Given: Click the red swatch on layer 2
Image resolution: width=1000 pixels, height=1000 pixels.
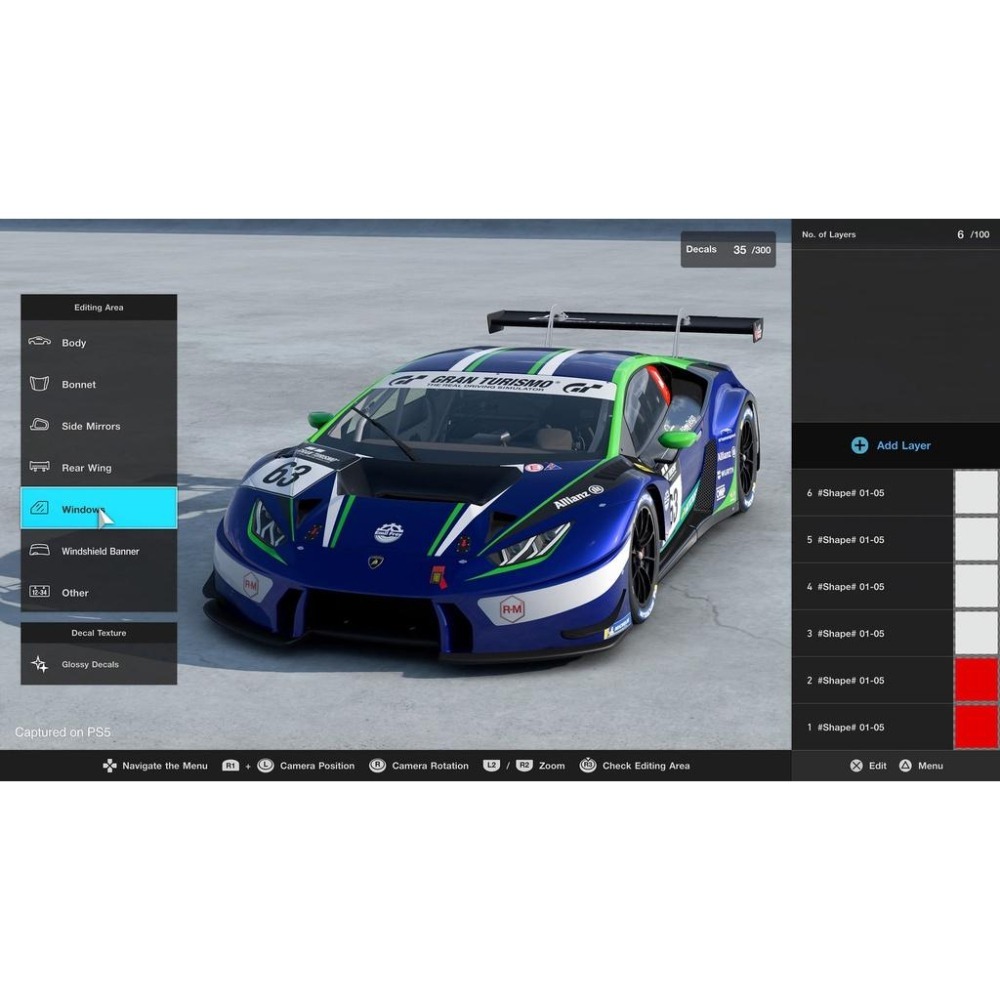Looking at the screenshot, I should coord(975,680).
